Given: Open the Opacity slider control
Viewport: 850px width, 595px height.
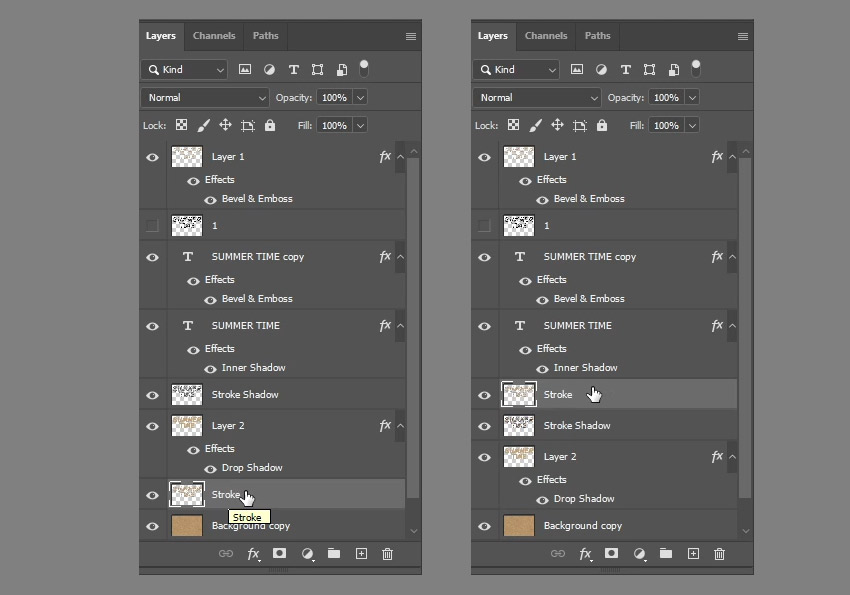Looking at the screenshot, I should (359, 97).
